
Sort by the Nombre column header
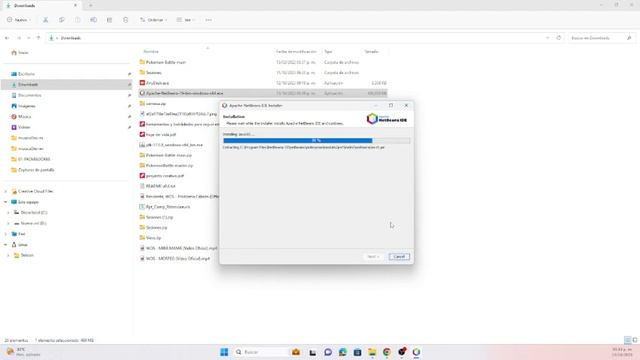(x=151, y=52)
